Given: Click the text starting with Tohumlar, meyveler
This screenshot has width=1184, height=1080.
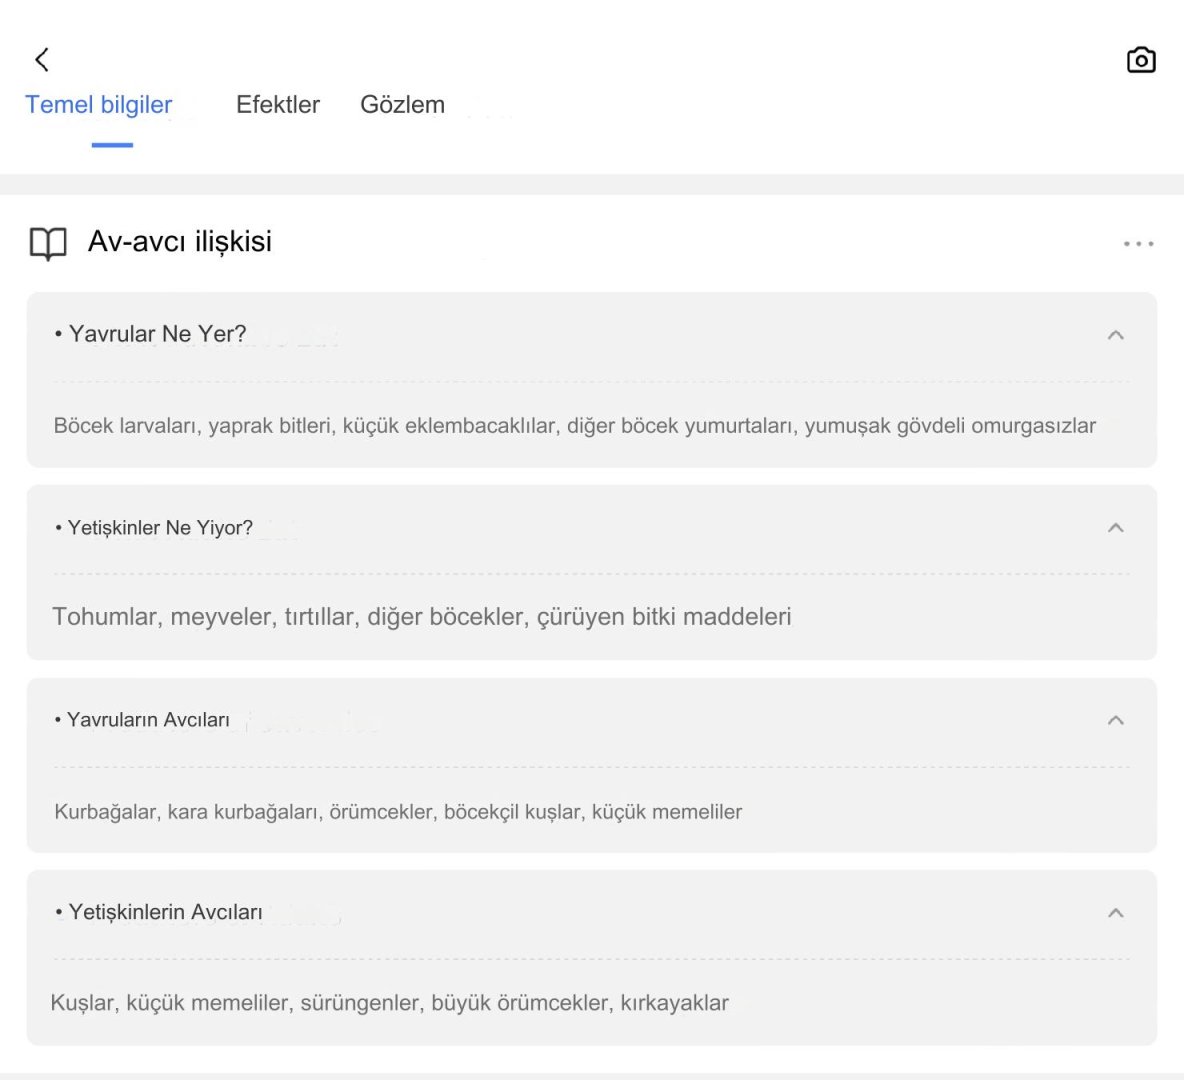Looking at the screenshot, I should 421,617.
